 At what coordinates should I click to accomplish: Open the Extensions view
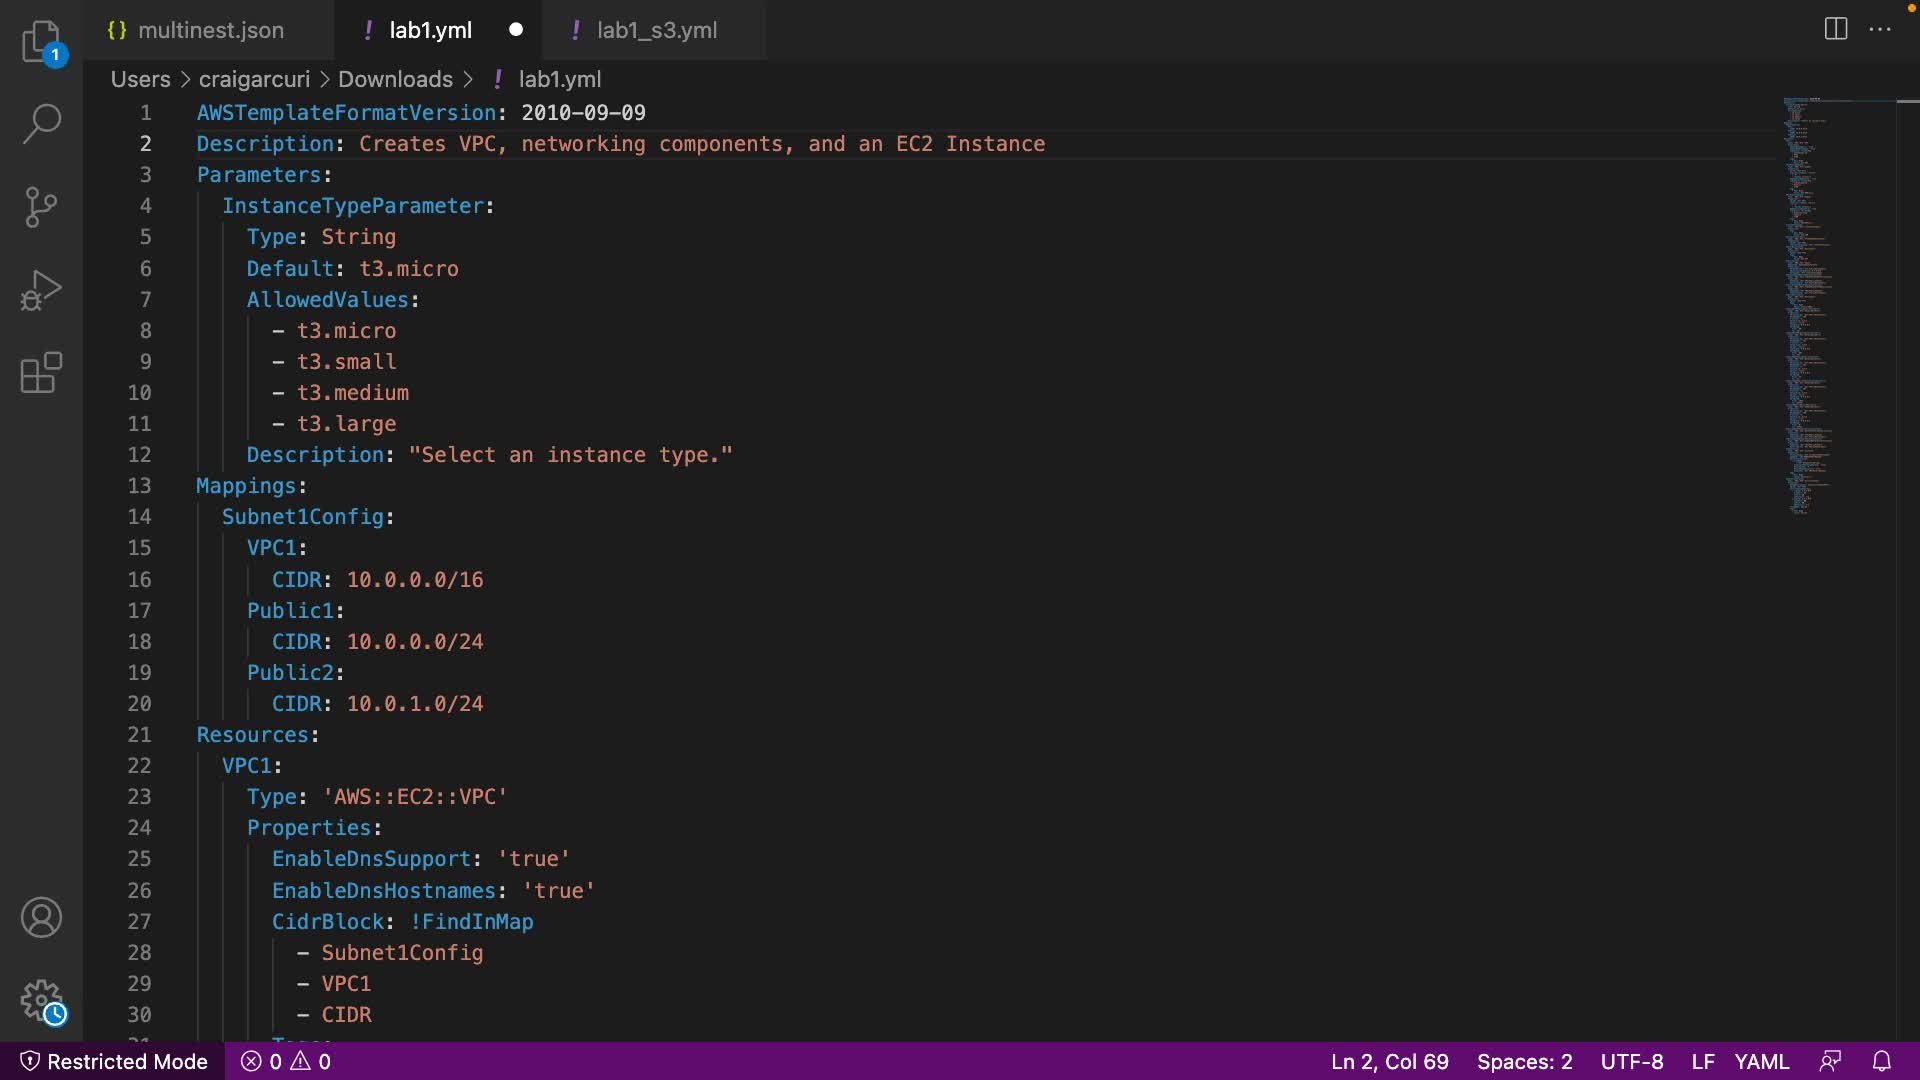(41, 373)
